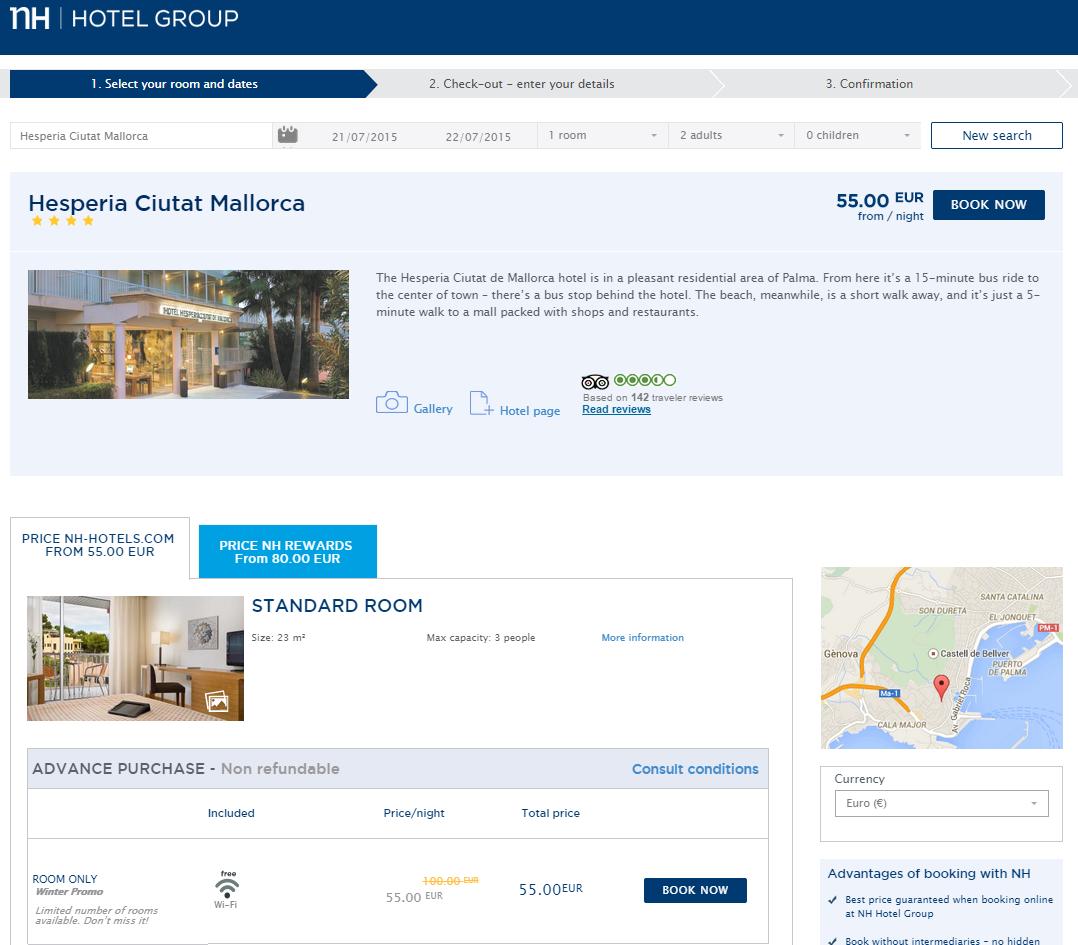Click the TripAdvisor green rating circles
This screenshot has height=945, width=1078.
point(645,380)
